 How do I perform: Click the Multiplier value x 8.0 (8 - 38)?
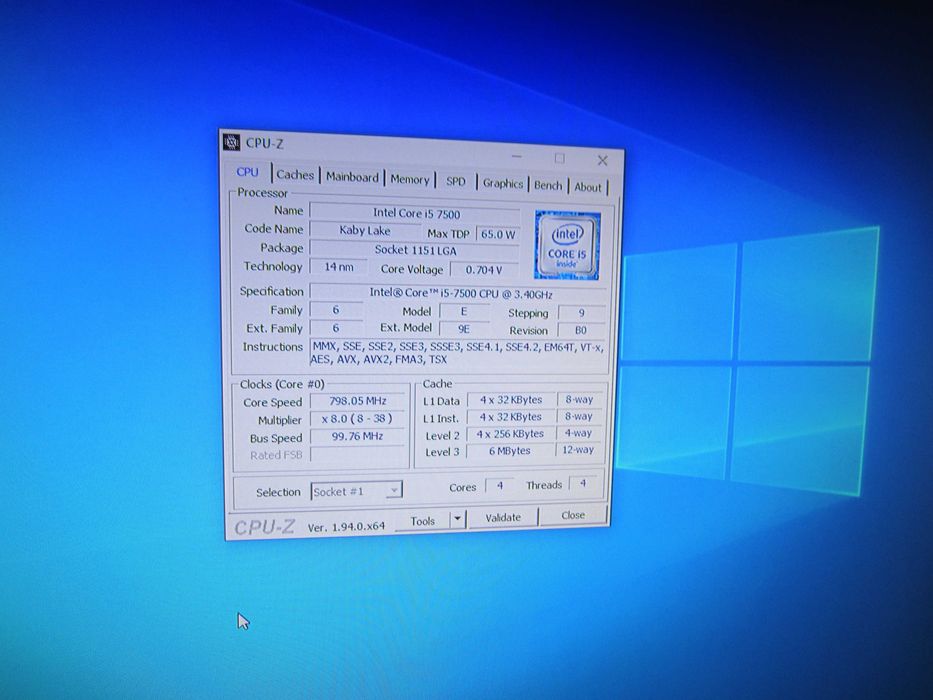point(357,418)
